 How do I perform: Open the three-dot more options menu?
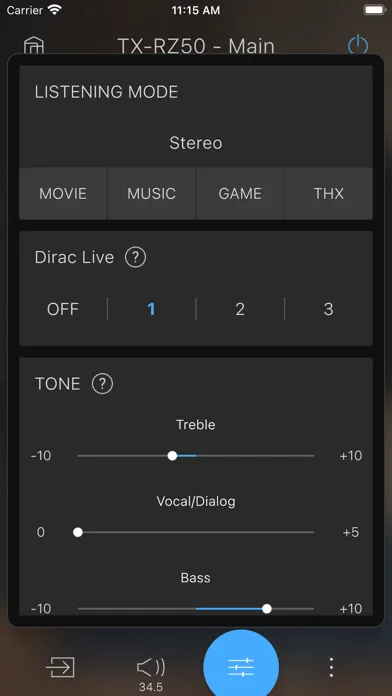[331, 667]
